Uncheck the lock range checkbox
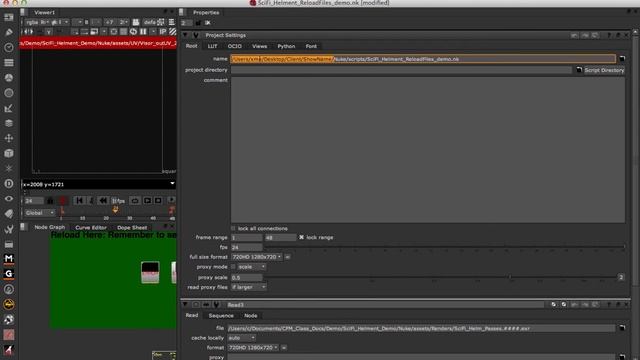 (302, 237)
